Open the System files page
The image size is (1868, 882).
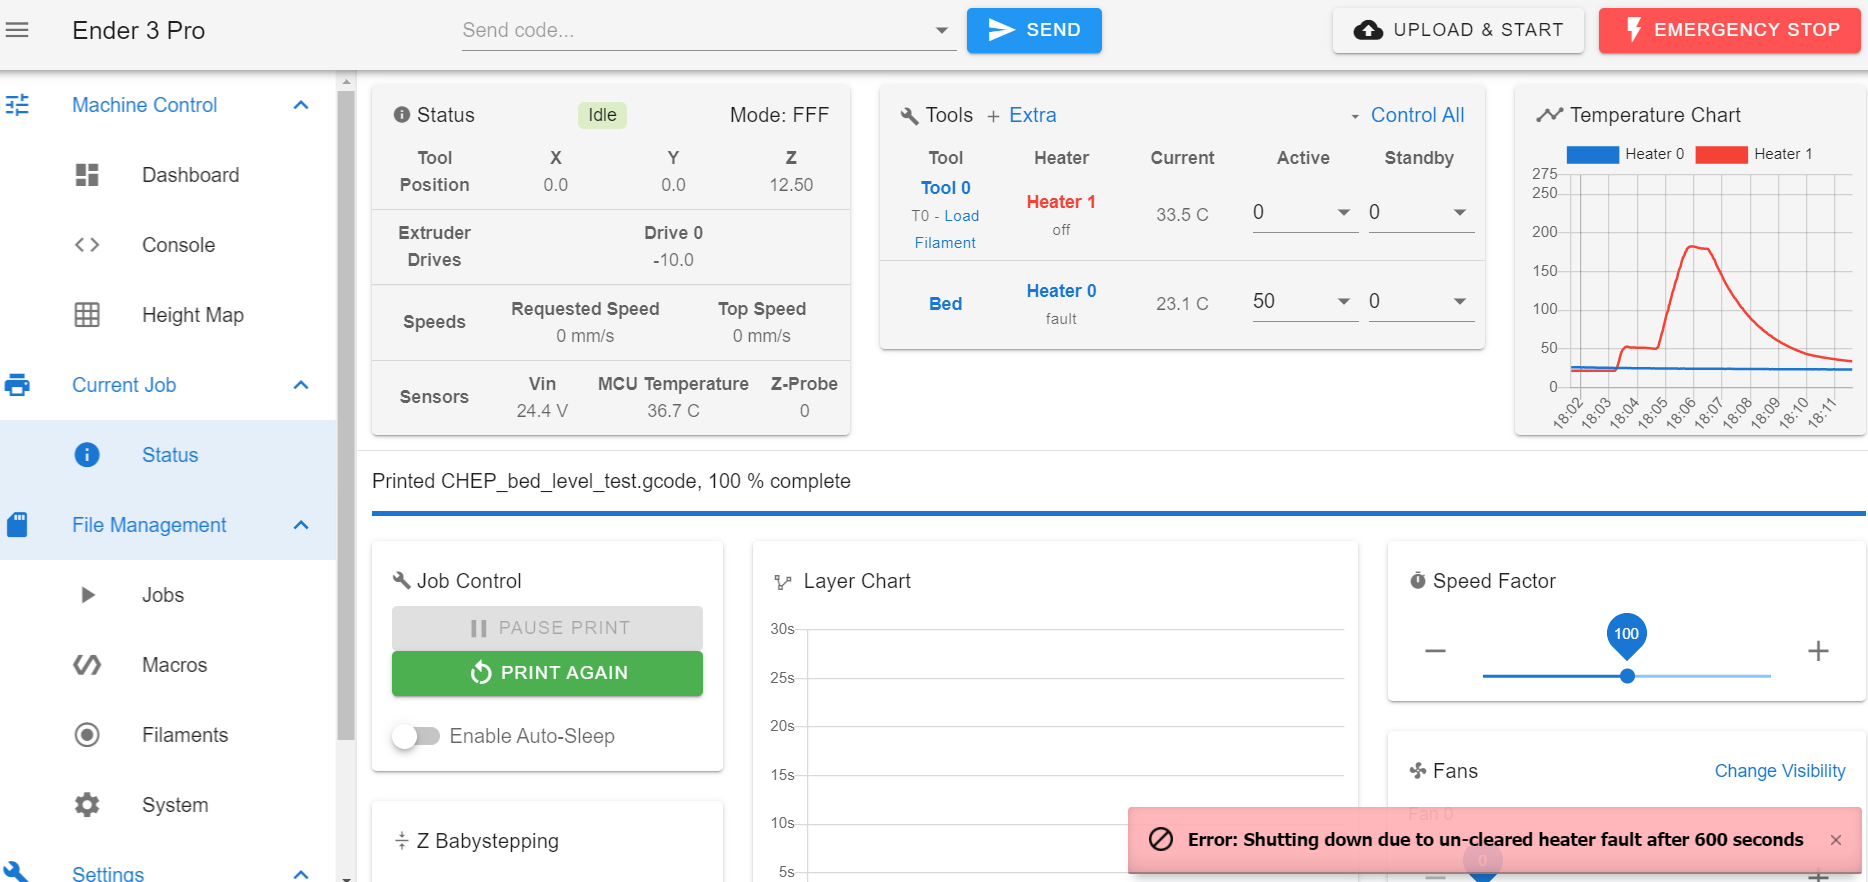(175, 805)
